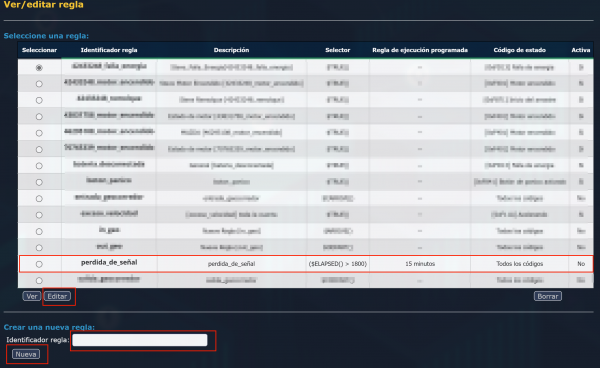
Task: Click the Nueva button
Action: coord(26,354)
